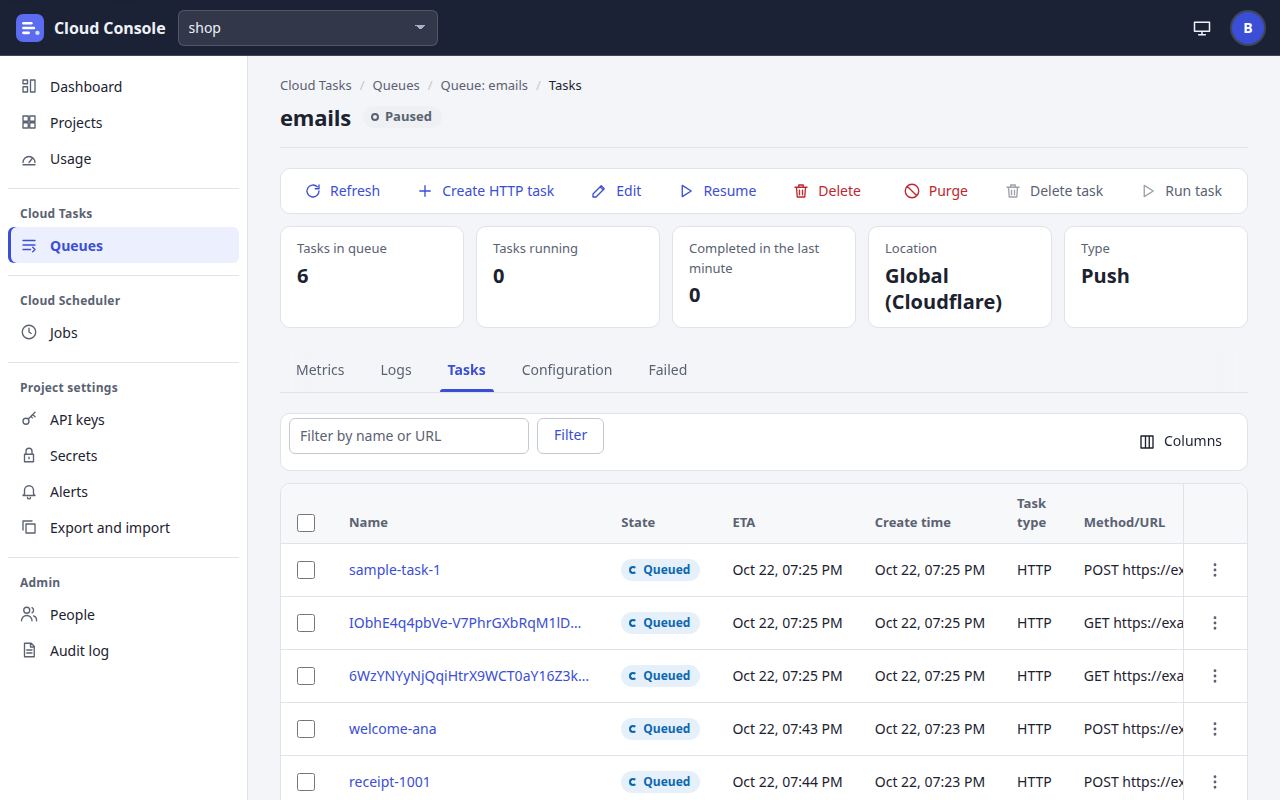Open the Columns chooser
The image size is (1280, 800).
[x=1181, y=441]
